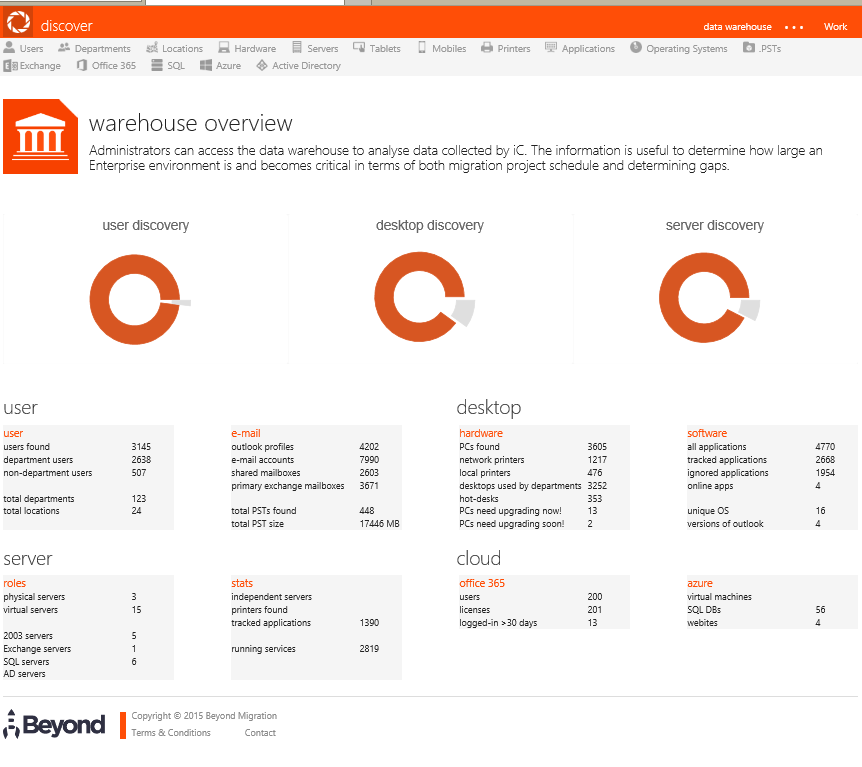
Task: Click the 'PCs found' row
Action: tap(544, 446)
